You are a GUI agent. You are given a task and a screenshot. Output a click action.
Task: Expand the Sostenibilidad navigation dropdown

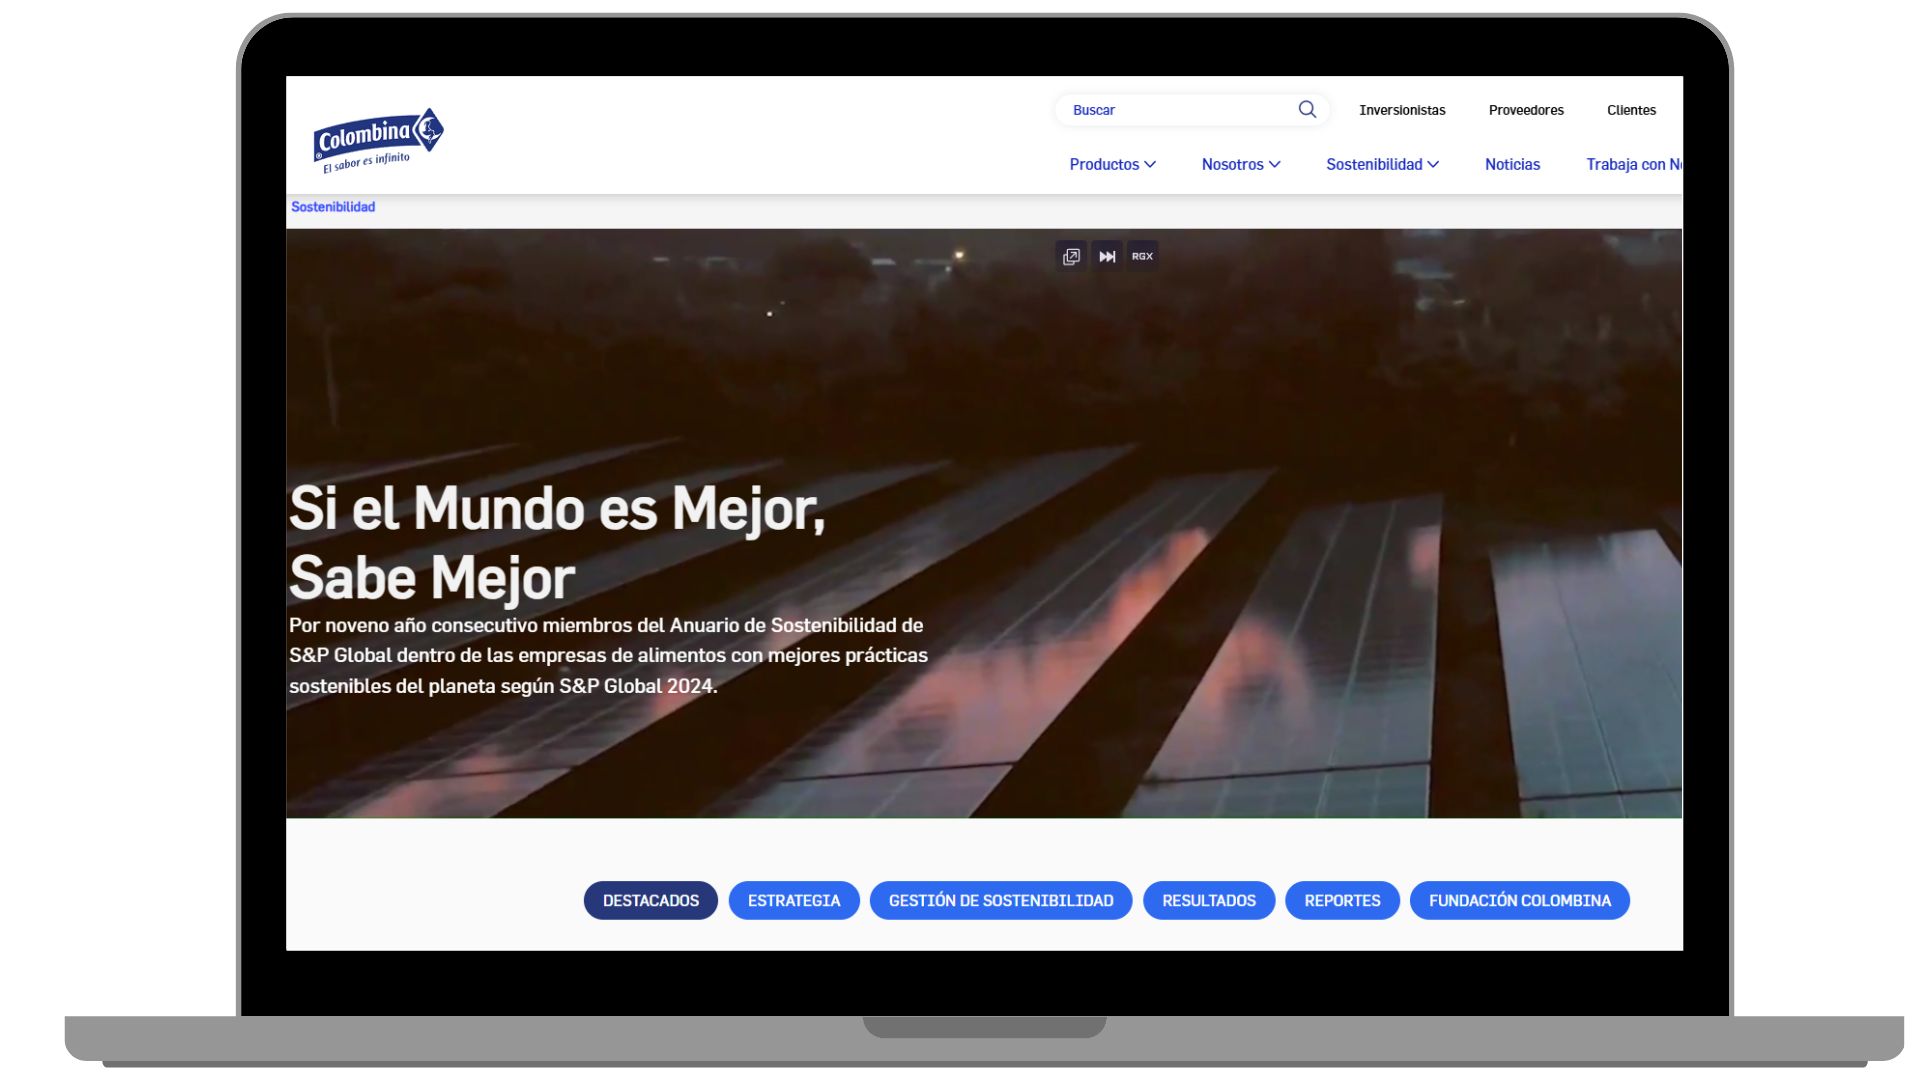pos(1382,165)
